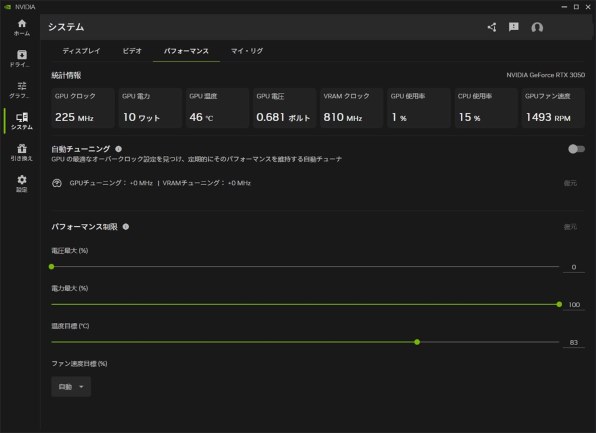Click the GPUファン速度 1493 RPM card
This screenshot has height=433, width=596.
(x=553, y=108)
